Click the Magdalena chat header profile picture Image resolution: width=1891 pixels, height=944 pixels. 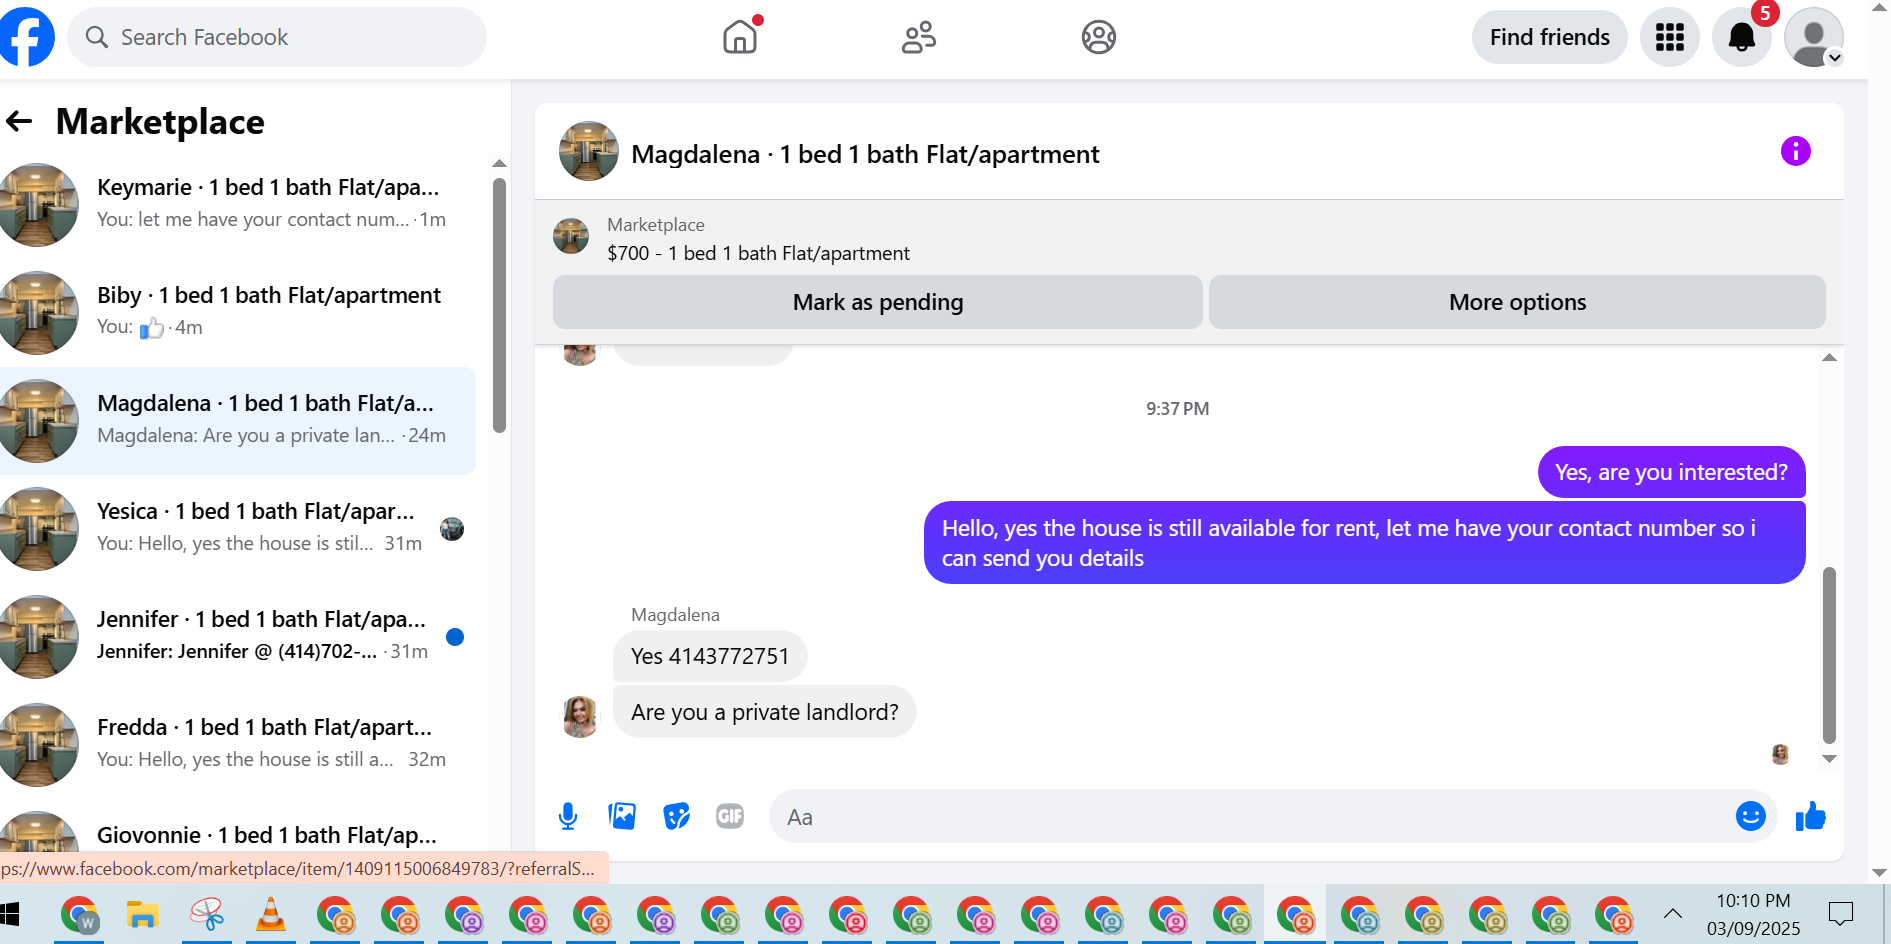[x=588, y=152]
